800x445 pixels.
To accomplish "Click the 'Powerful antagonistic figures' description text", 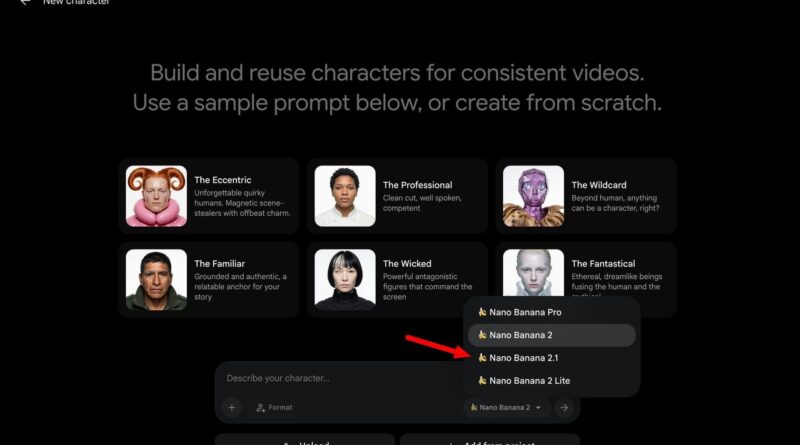I will (428, 287).
